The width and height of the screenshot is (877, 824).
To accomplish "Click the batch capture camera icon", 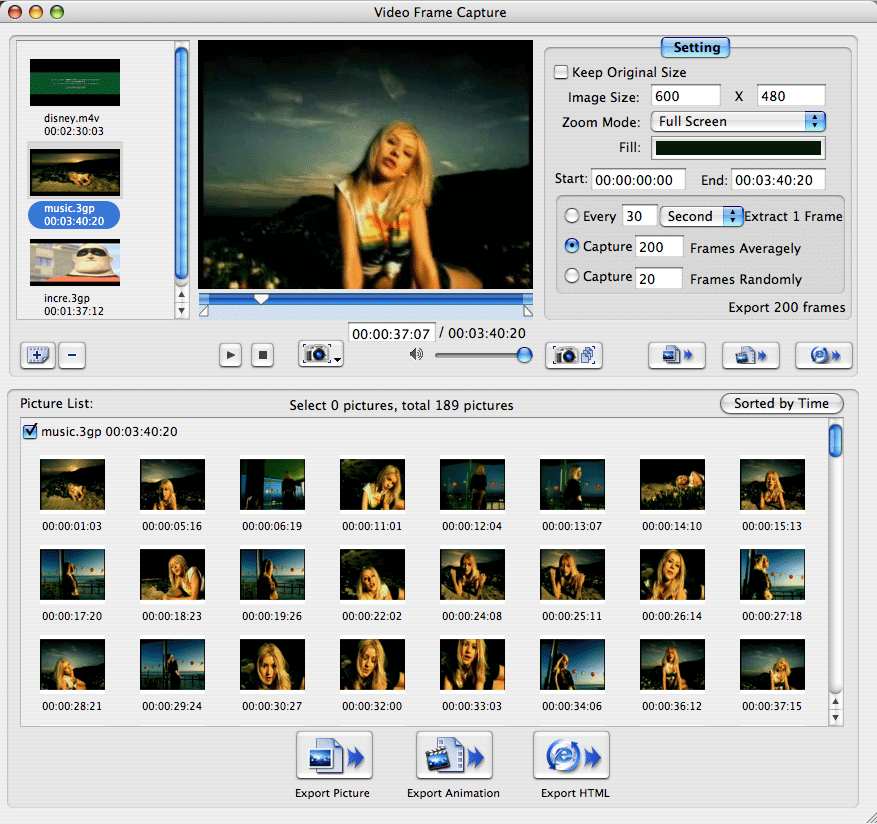I will point(573,355).
